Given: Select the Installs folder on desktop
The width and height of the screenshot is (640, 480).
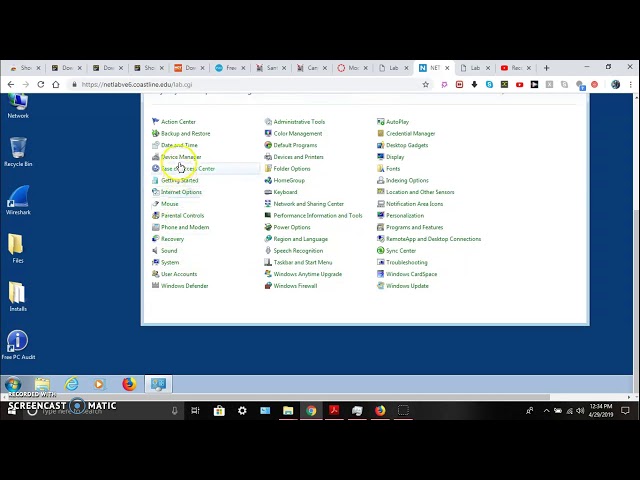Looking at the screenshot, I should pyautogui.click(x=18, y=296).
